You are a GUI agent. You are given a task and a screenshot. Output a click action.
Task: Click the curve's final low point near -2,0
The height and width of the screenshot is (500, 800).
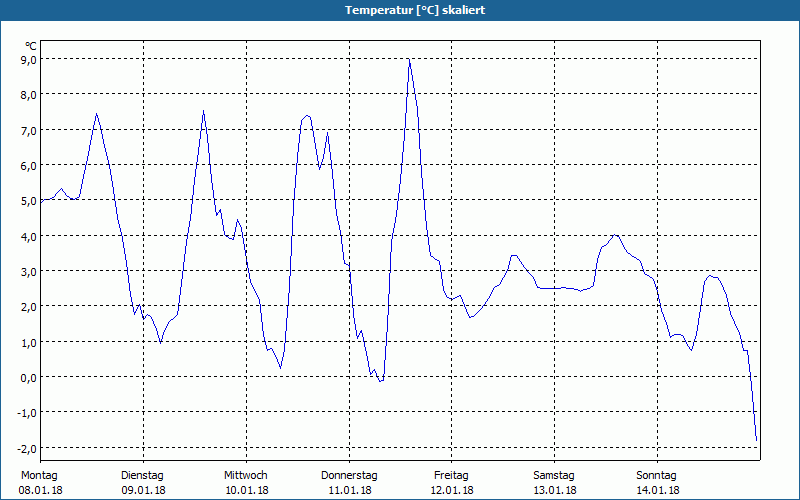[756, 440]
